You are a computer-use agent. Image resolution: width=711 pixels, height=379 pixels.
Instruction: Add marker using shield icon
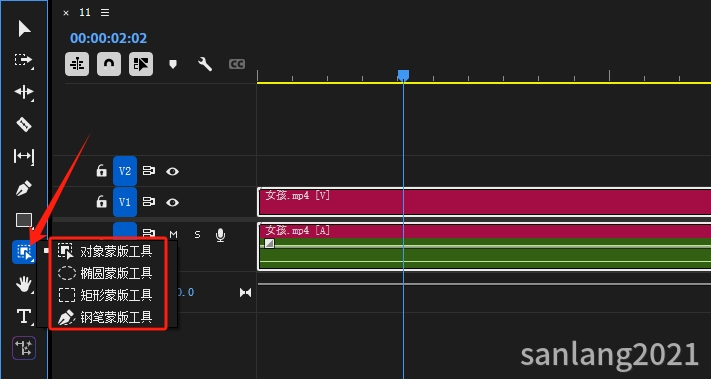(172, 64)
